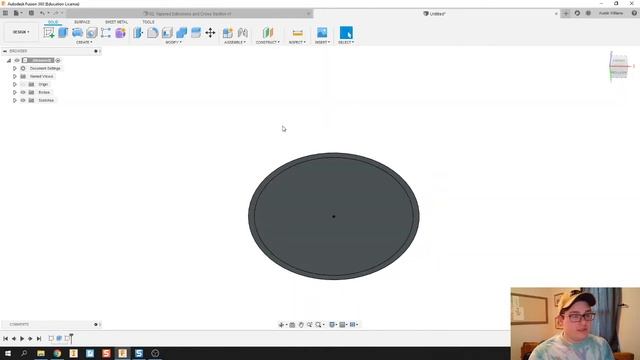
Task: Switch to the Solid tab
Action: [x=53, y=22]
